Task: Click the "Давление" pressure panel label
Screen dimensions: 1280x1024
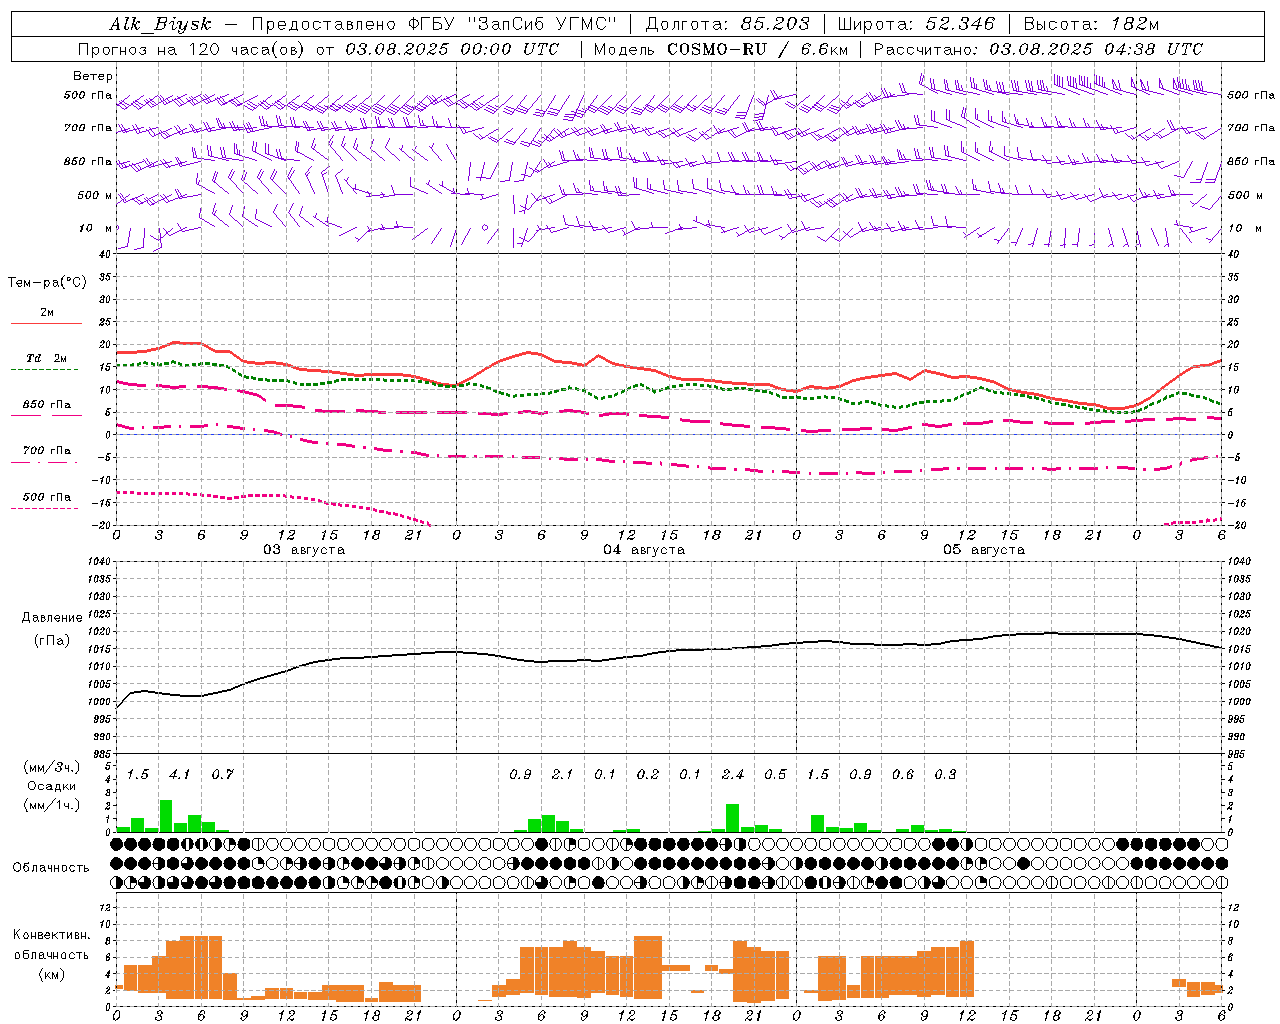Action: point(52,618)
